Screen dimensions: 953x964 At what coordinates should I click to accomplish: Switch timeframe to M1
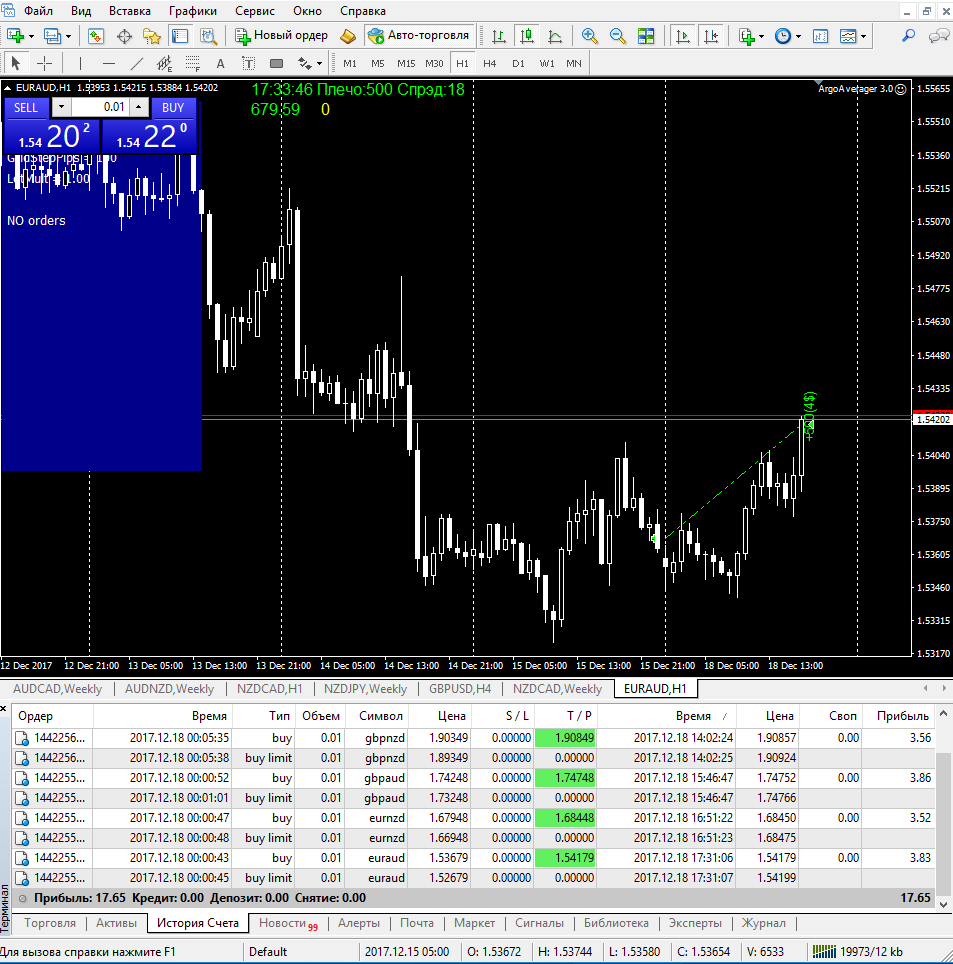pos(350,63)
